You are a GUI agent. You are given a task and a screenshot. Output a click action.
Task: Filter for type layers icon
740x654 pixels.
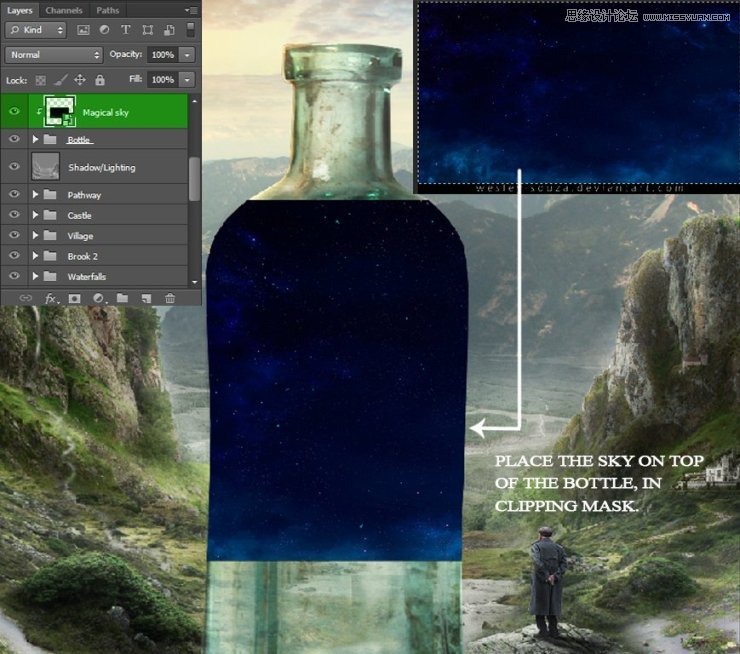126,30
